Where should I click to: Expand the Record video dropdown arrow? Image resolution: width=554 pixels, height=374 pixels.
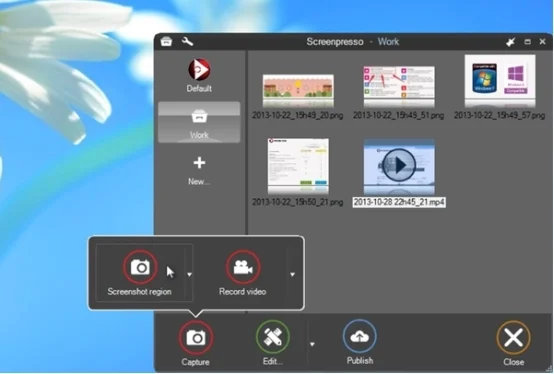[292, 274]
